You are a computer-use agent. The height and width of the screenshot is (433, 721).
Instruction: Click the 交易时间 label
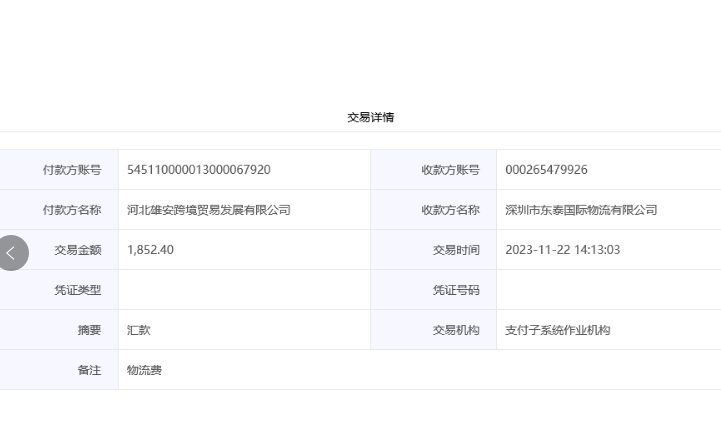pos(456,250)
